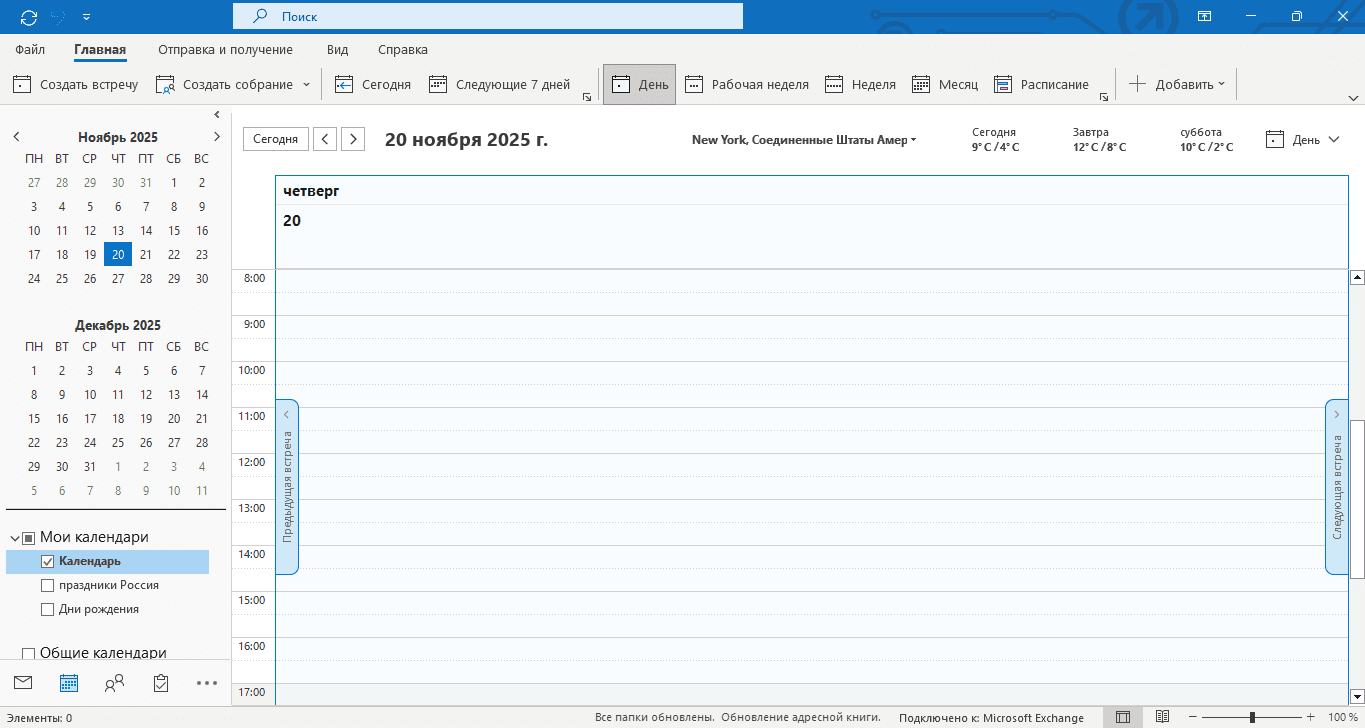
Task: Open the Mail module icon
Action: 23,683
